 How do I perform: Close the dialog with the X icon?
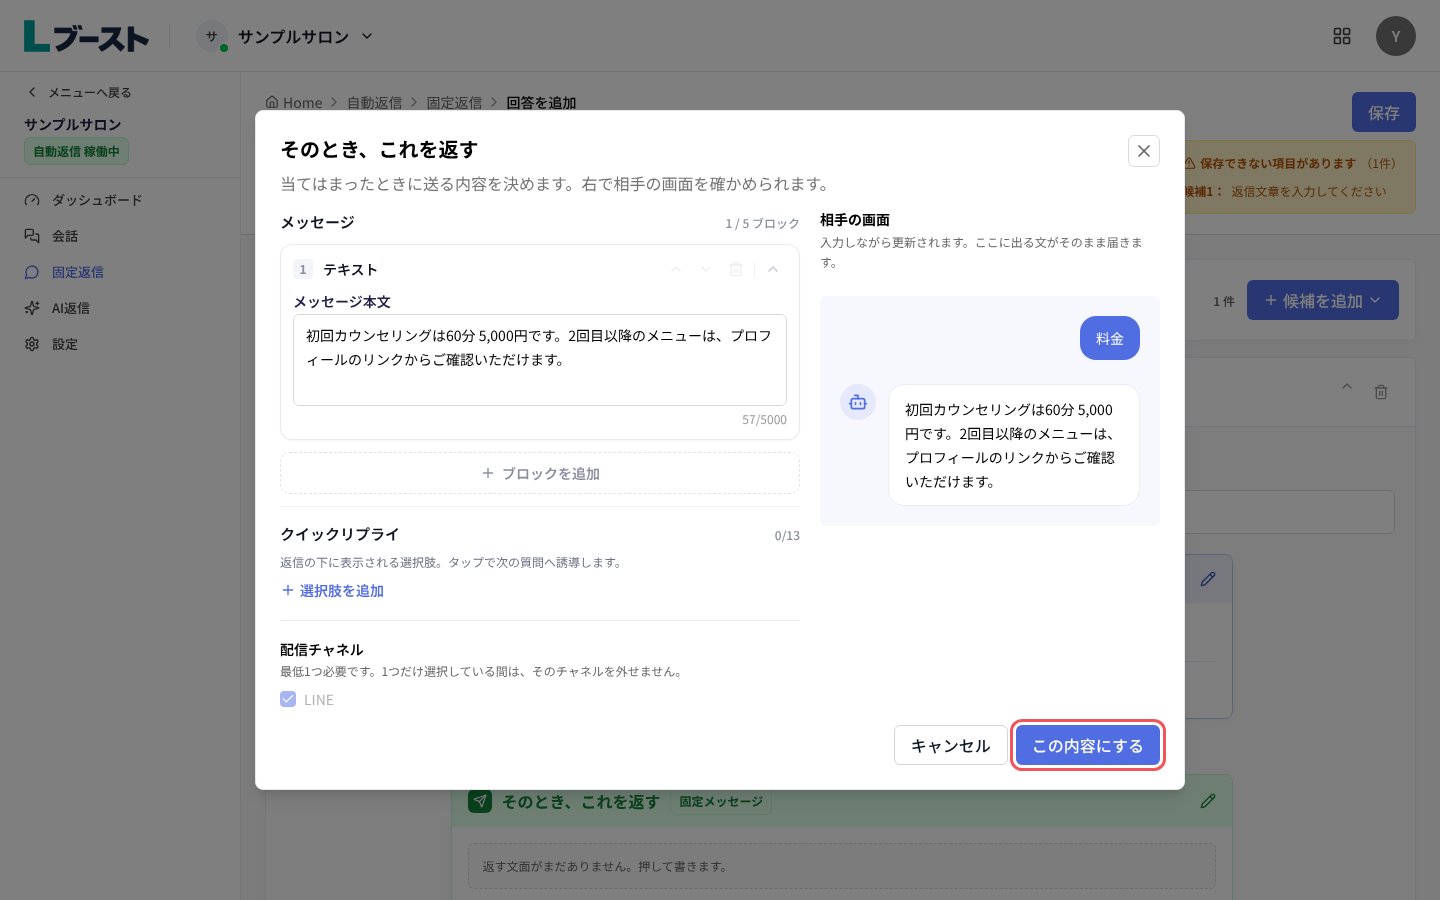point(1144,151)
